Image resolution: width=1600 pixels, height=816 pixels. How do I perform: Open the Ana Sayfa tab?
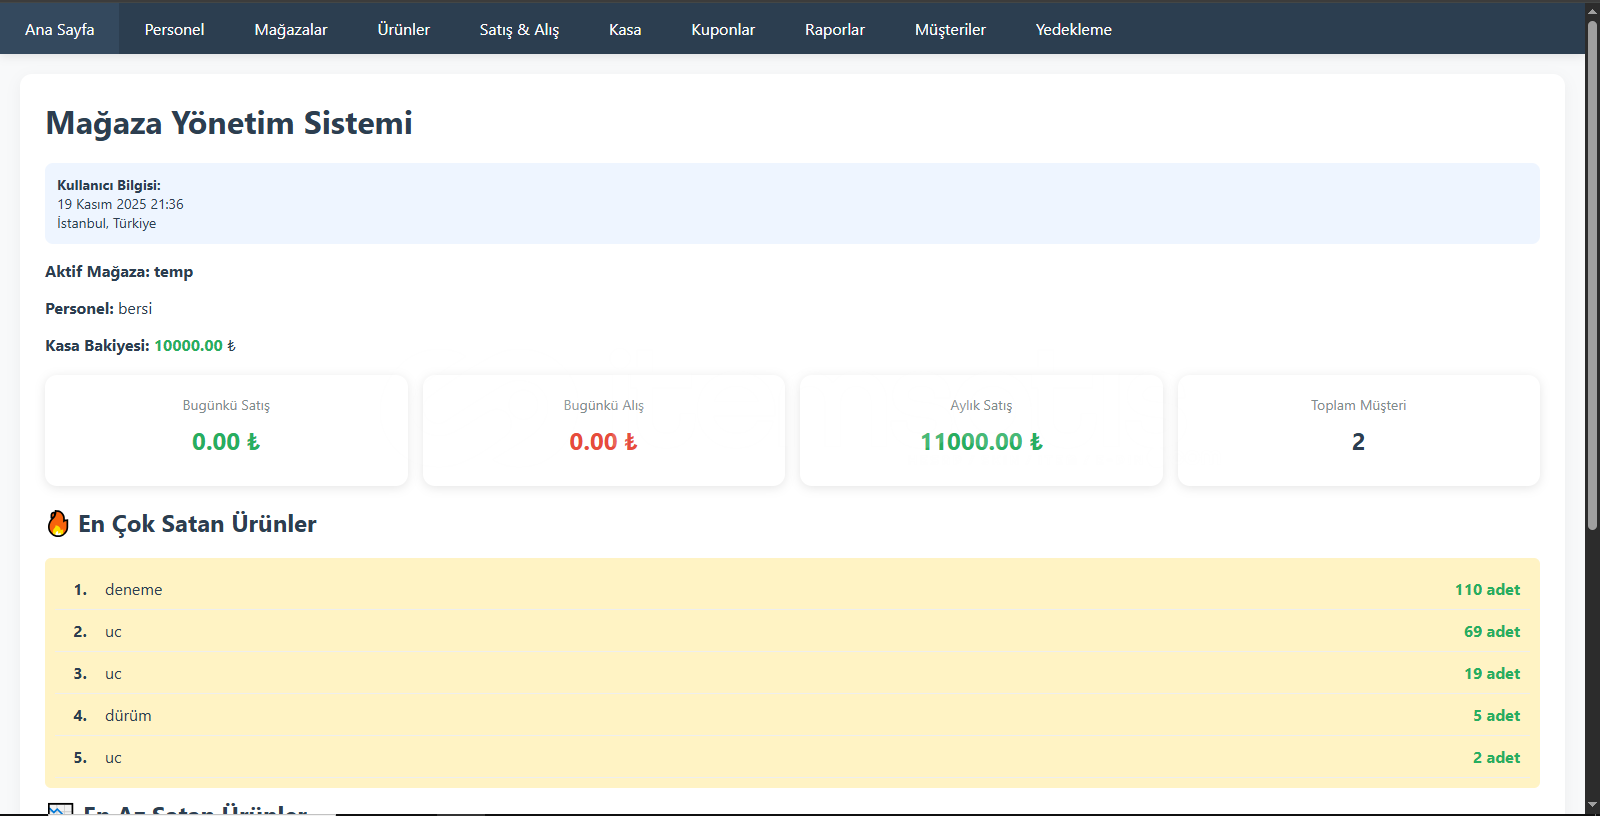[x=60, y=29]
